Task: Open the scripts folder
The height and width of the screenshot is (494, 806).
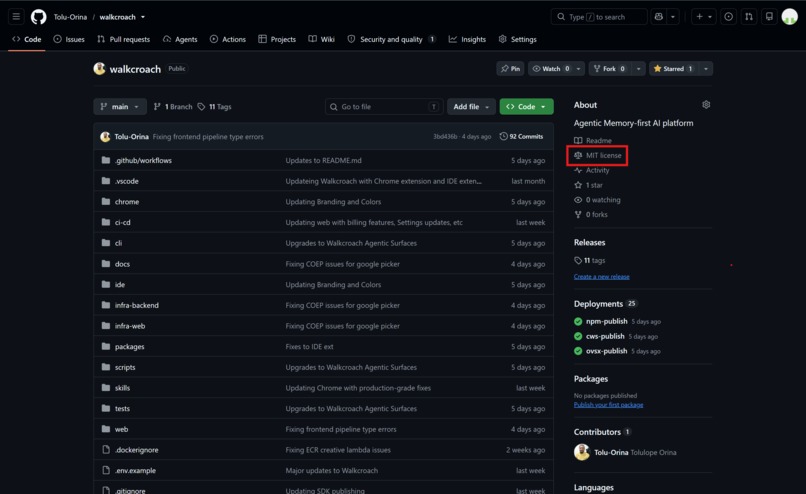Action: [x=125, y=367]
